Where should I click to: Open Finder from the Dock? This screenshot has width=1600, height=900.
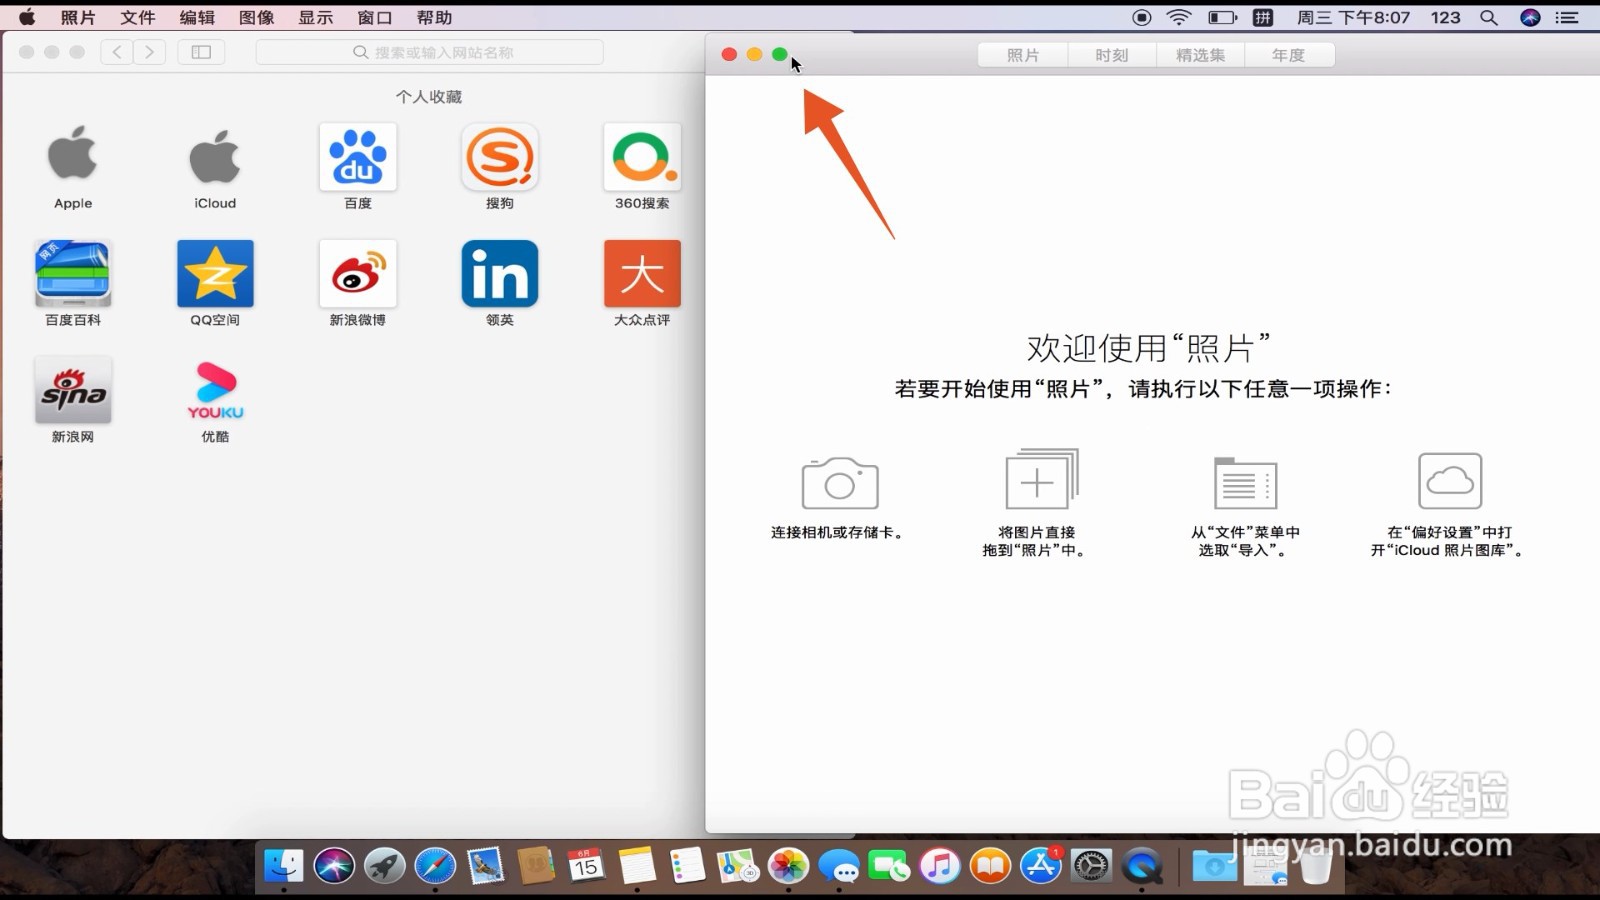284,865
